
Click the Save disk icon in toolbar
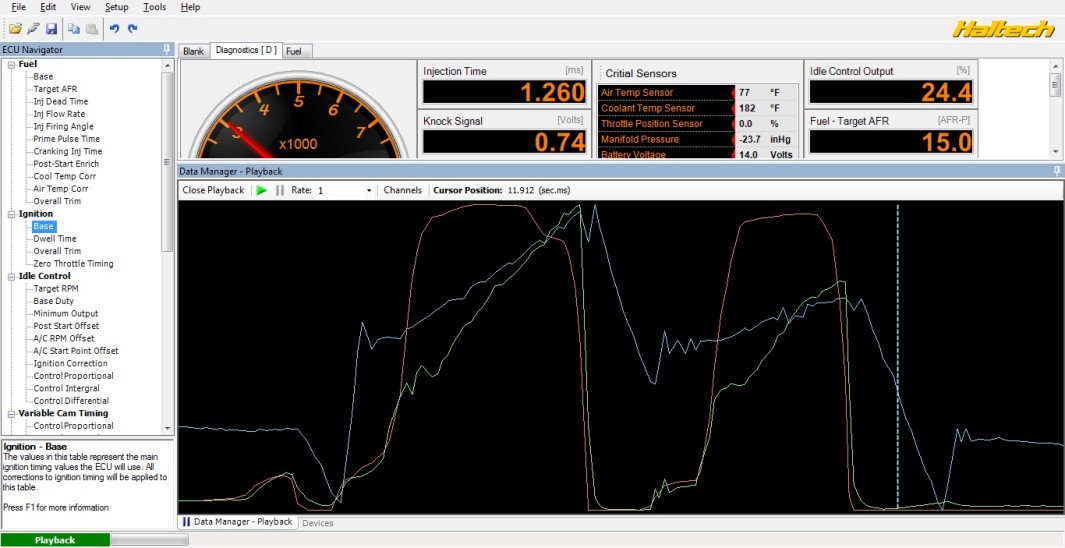pyautogui.click(x=51, y=29)
